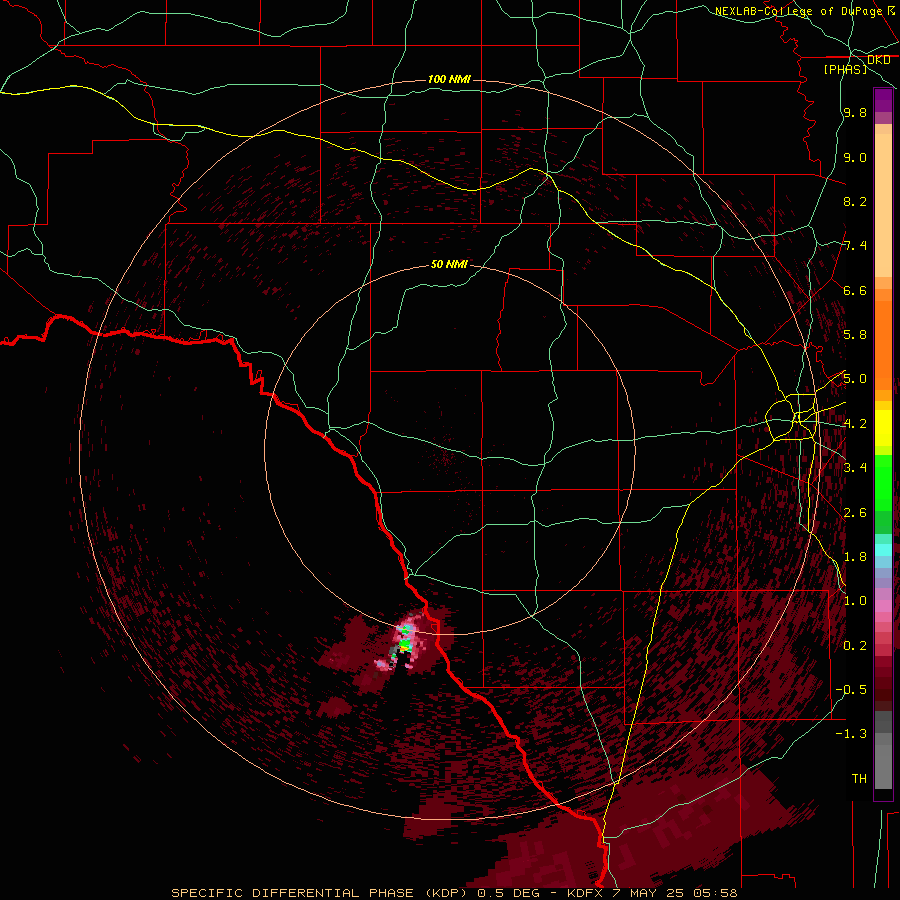Click the "100 NMI" range ring label
The width and height of the screenshot is (900, 900).
(449, 79)
